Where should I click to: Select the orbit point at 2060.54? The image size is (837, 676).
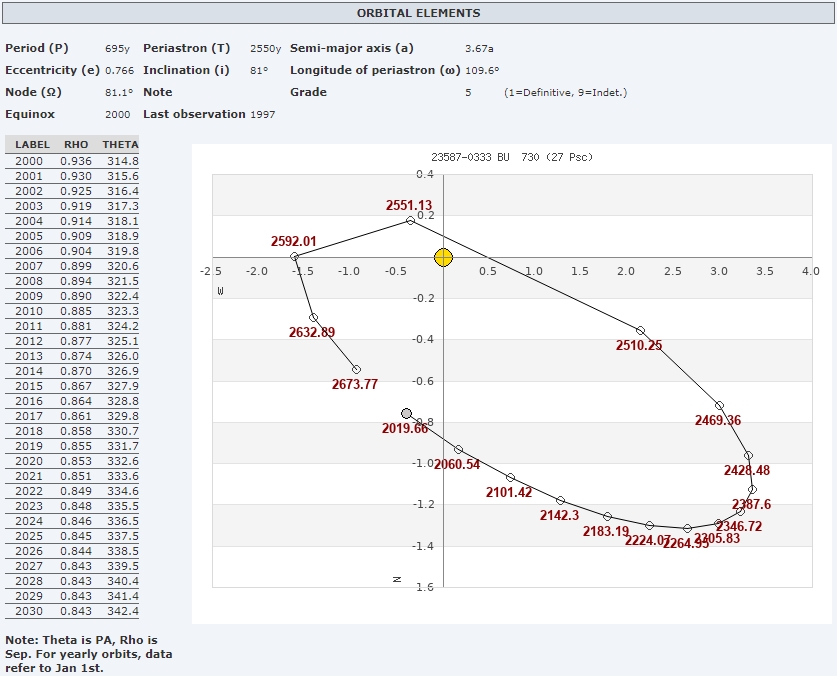pos(458,450)
